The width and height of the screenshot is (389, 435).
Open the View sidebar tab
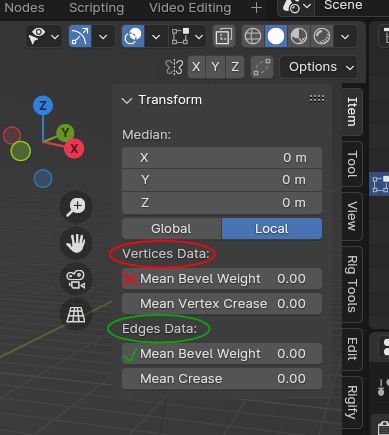click(352, 216)
